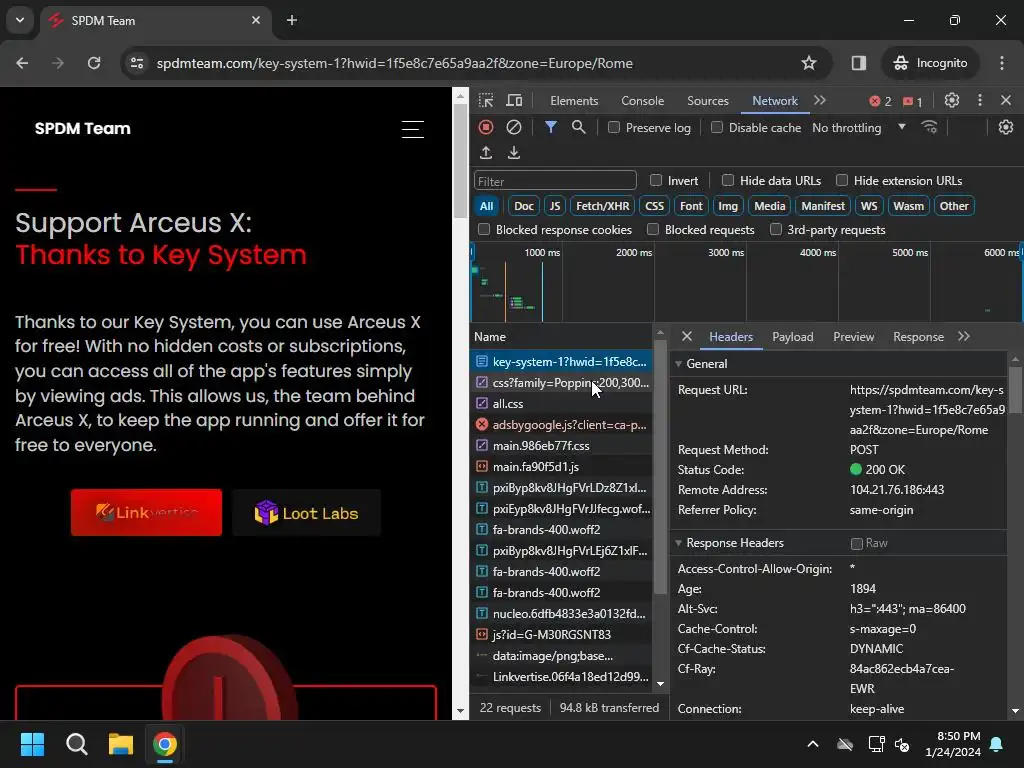Click the network filter text field

pyautogui.click(x=555, y=181)
